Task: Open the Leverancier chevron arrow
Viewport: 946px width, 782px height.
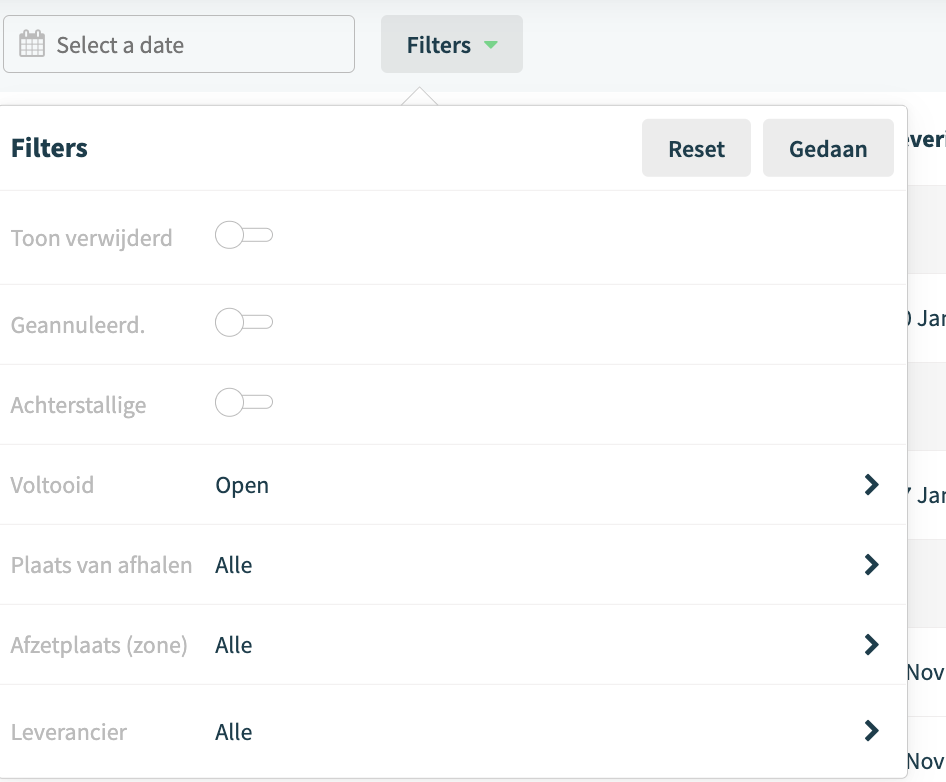Action: (871, 731)
